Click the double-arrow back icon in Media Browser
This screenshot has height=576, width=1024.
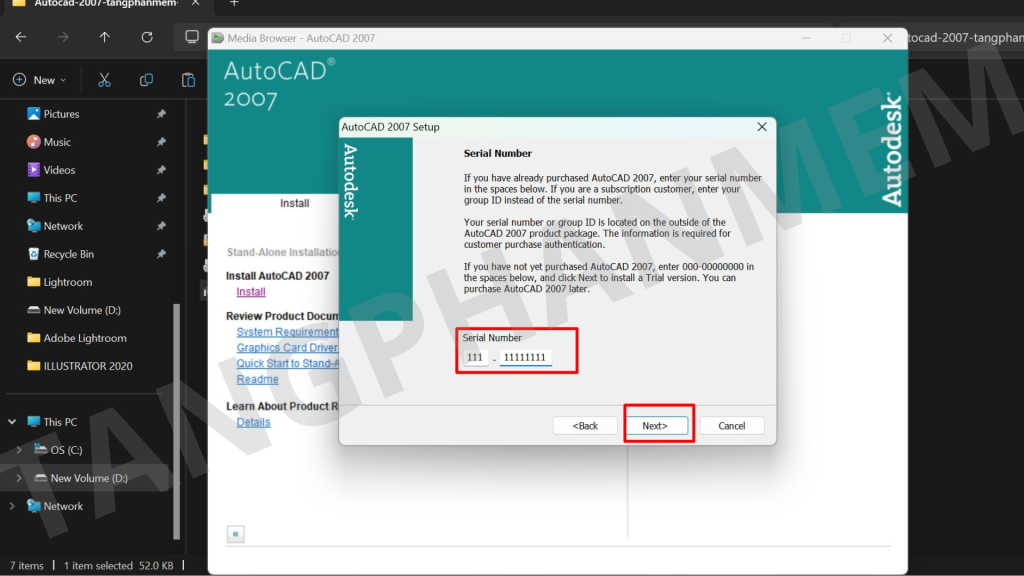click(236, 534)
